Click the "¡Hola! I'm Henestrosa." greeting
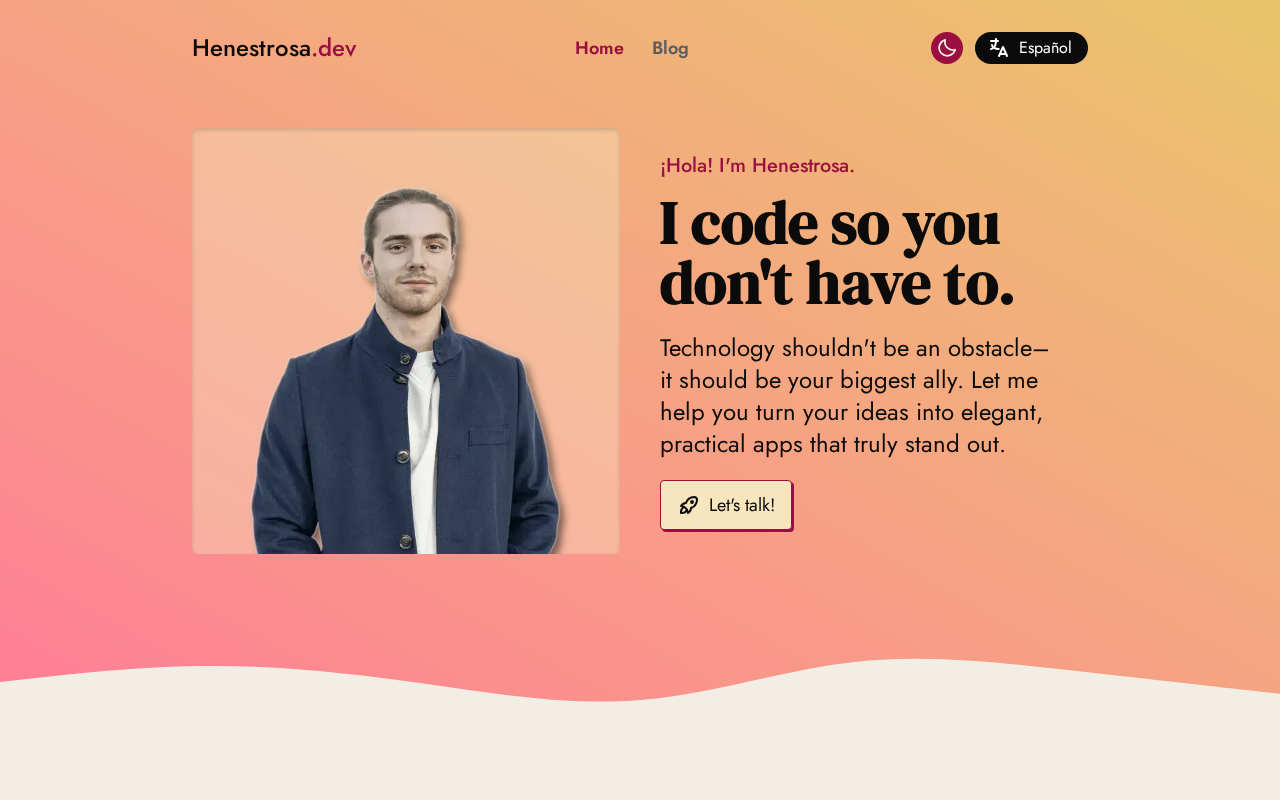 click(757, 166)
